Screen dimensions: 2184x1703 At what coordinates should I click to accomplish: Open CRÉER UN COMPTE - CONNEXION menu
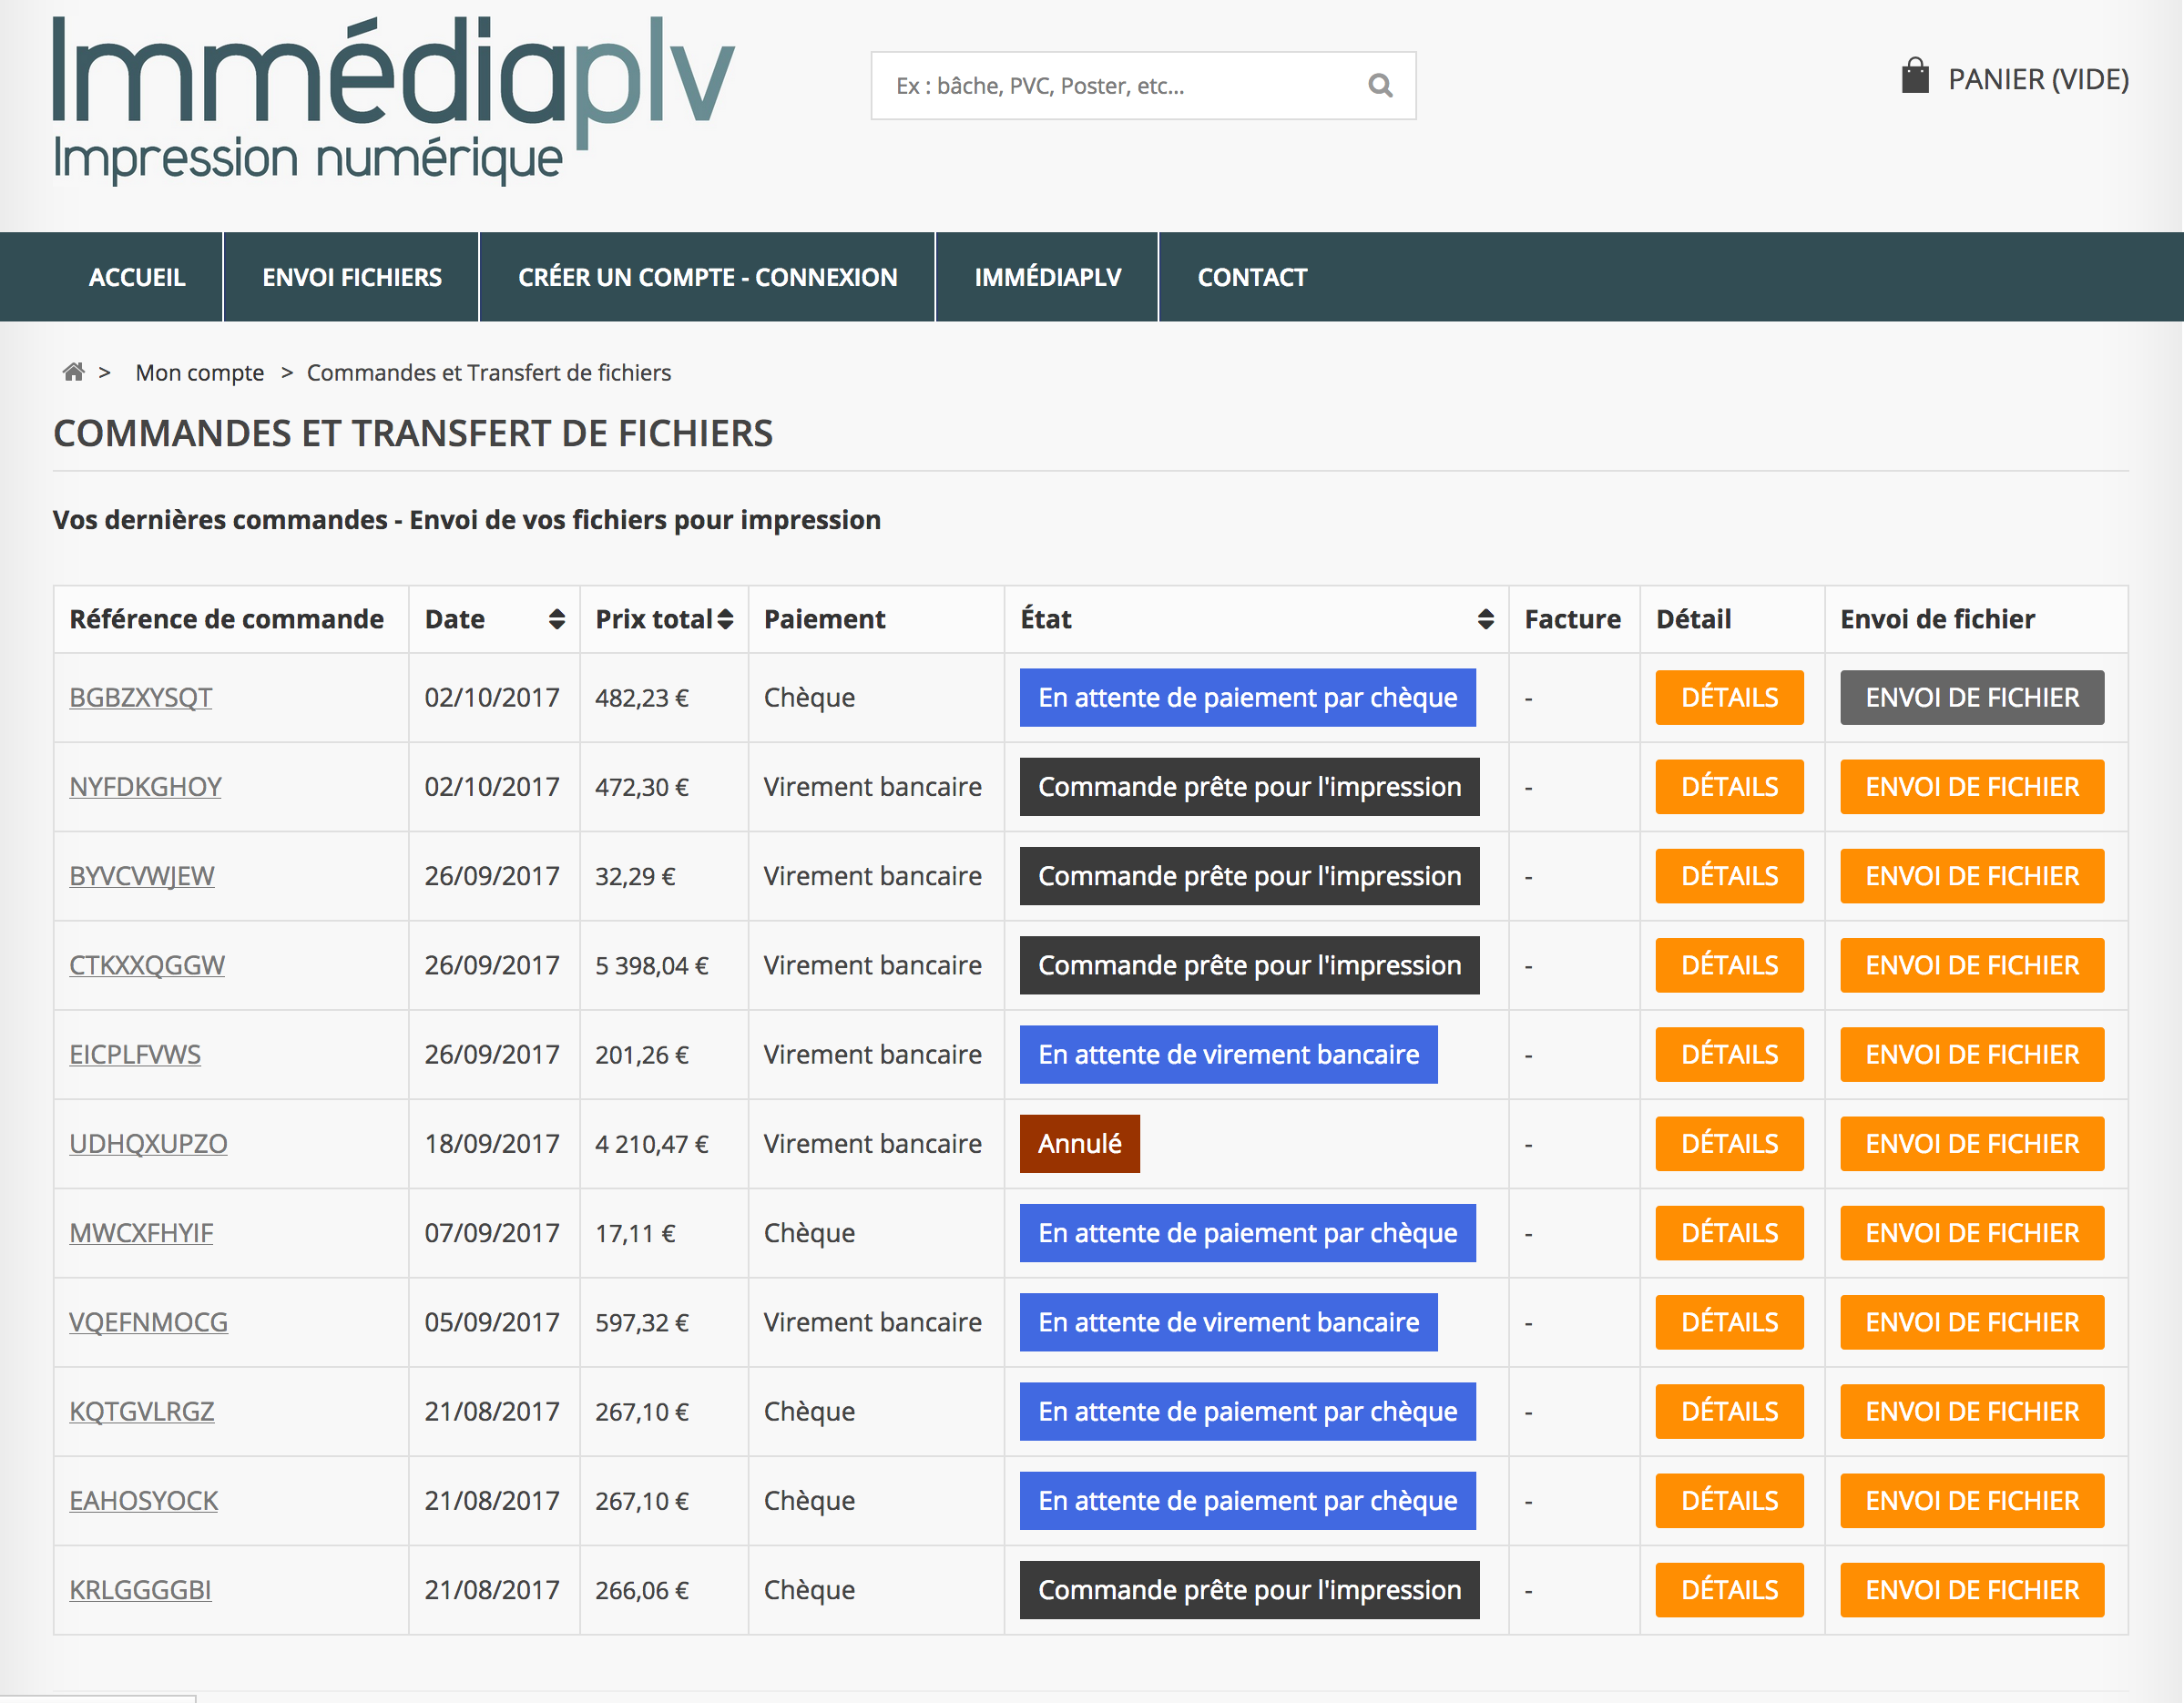pyautogui.click(x=708, y=277)
